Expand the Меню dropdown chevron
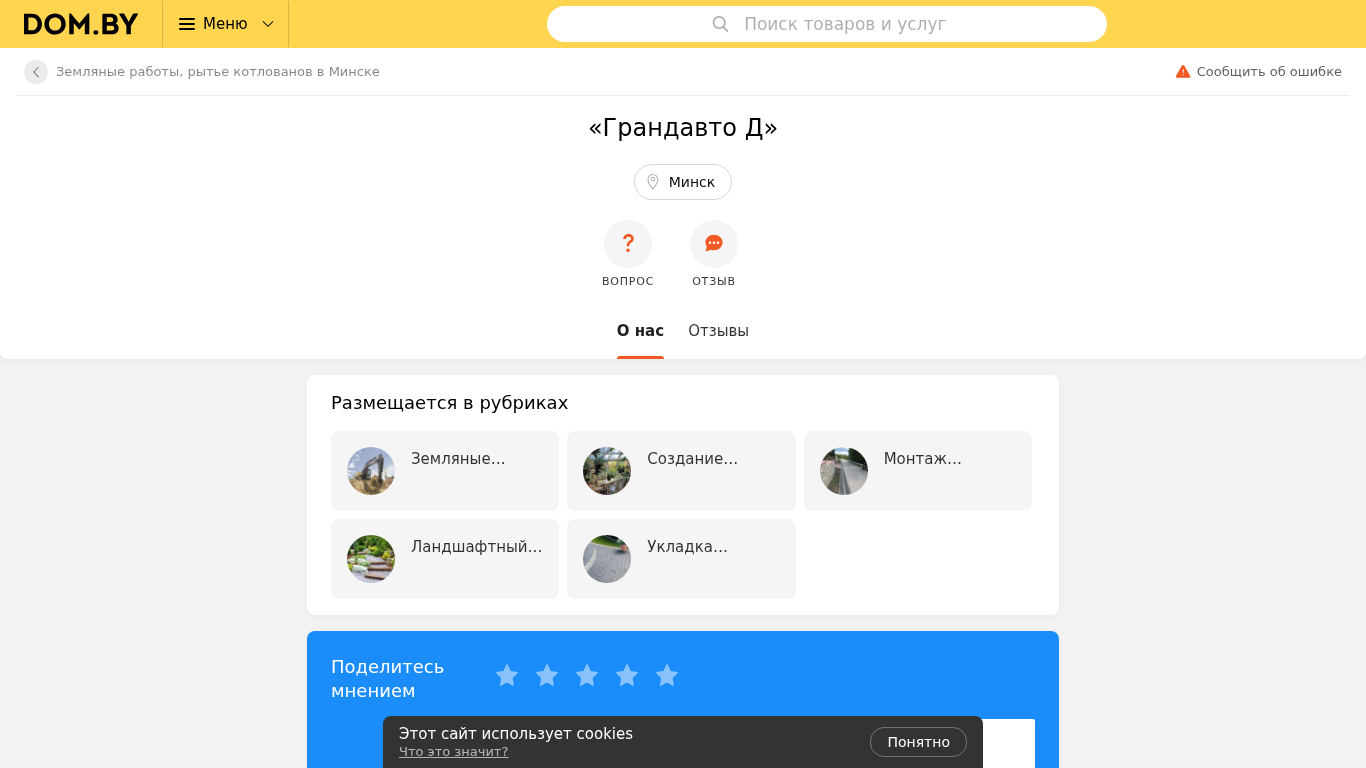This screenshot has height=768, width=1366. (x=268, y=24)
